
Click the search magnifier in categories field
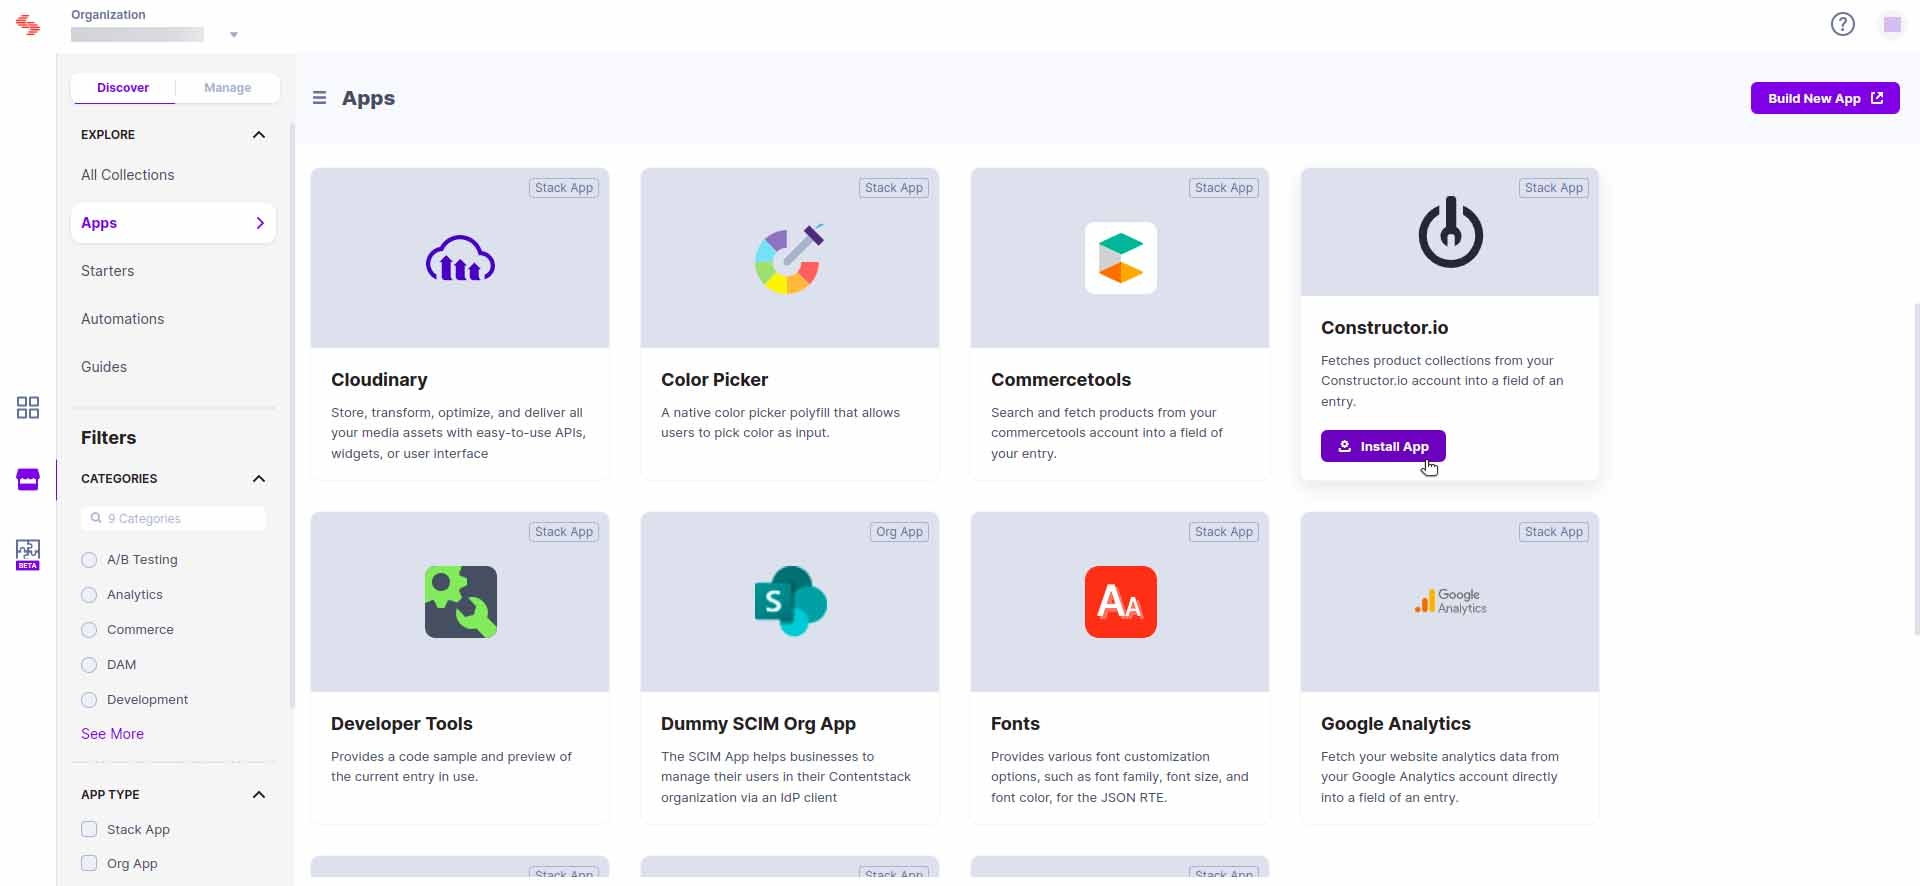96,518
